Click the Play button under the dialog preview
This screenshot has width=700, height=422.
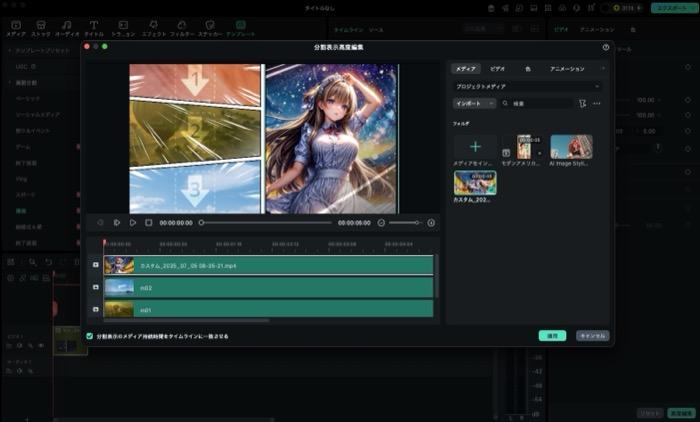pos(133,222)
